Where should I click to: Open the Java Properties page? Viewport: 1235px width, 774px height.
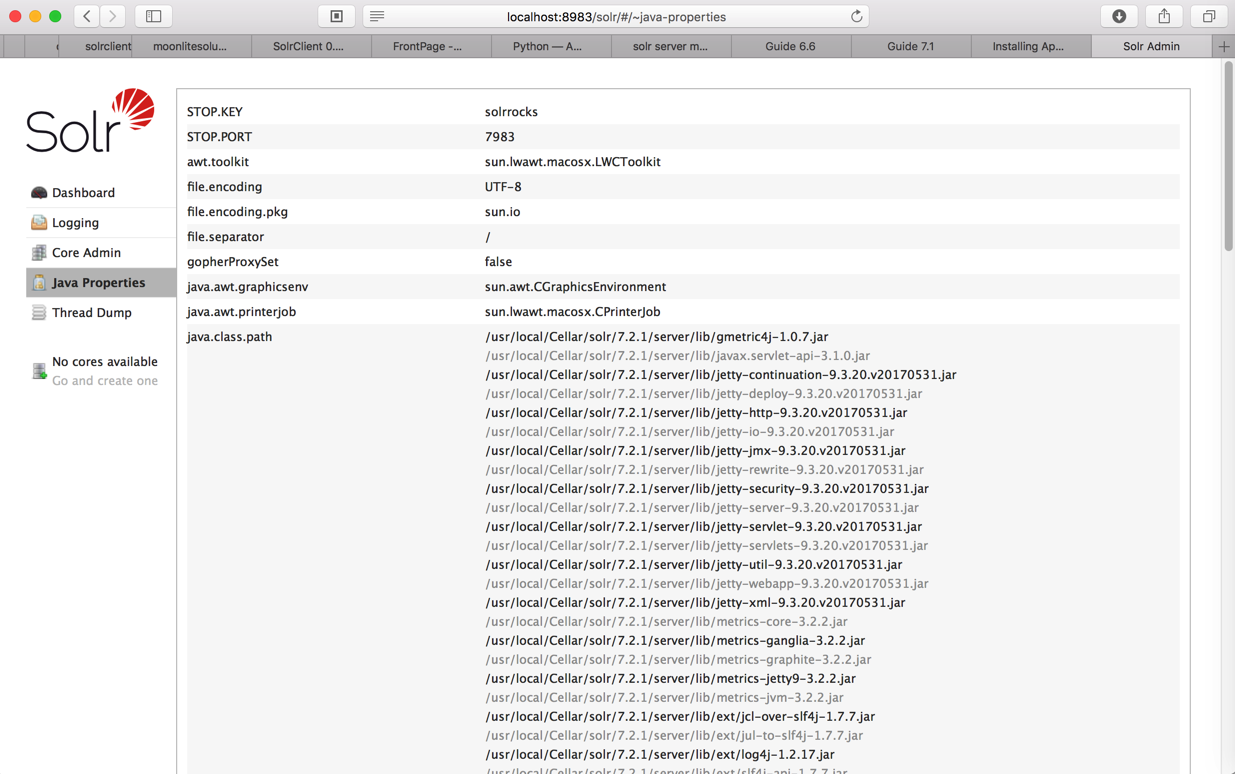[98, 283]
